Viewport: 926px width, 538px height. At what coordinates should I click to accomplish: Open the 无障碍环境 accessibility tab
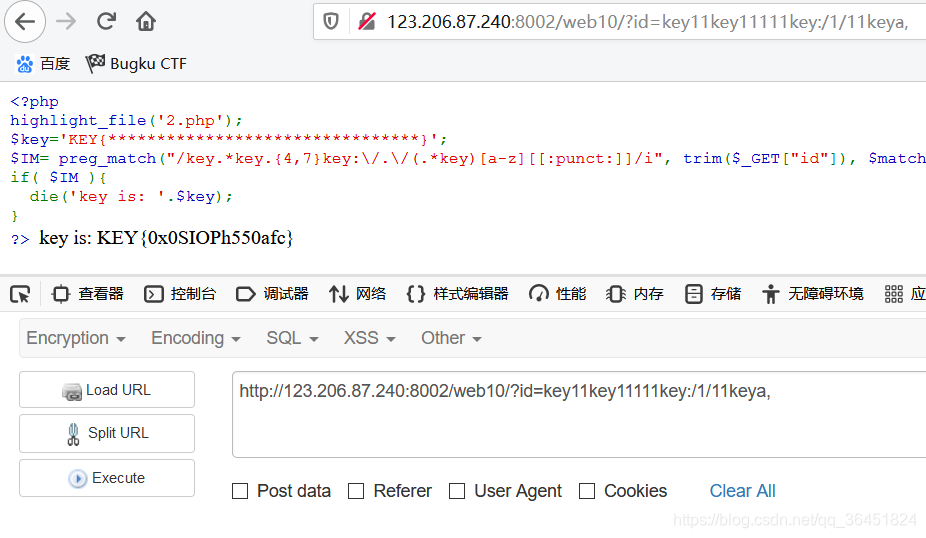click(x=813, y=294)
